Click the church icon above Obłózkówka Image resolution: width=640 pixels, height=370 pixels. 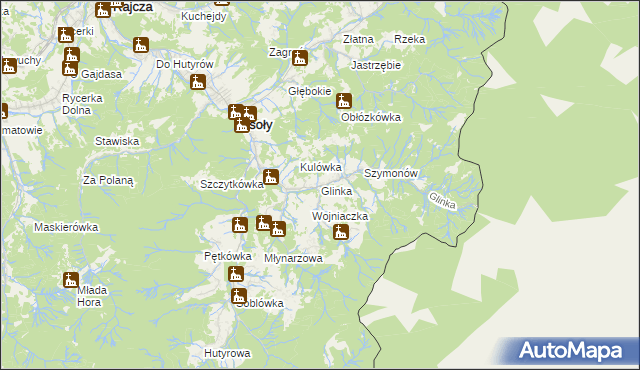[x=344, y=101]
